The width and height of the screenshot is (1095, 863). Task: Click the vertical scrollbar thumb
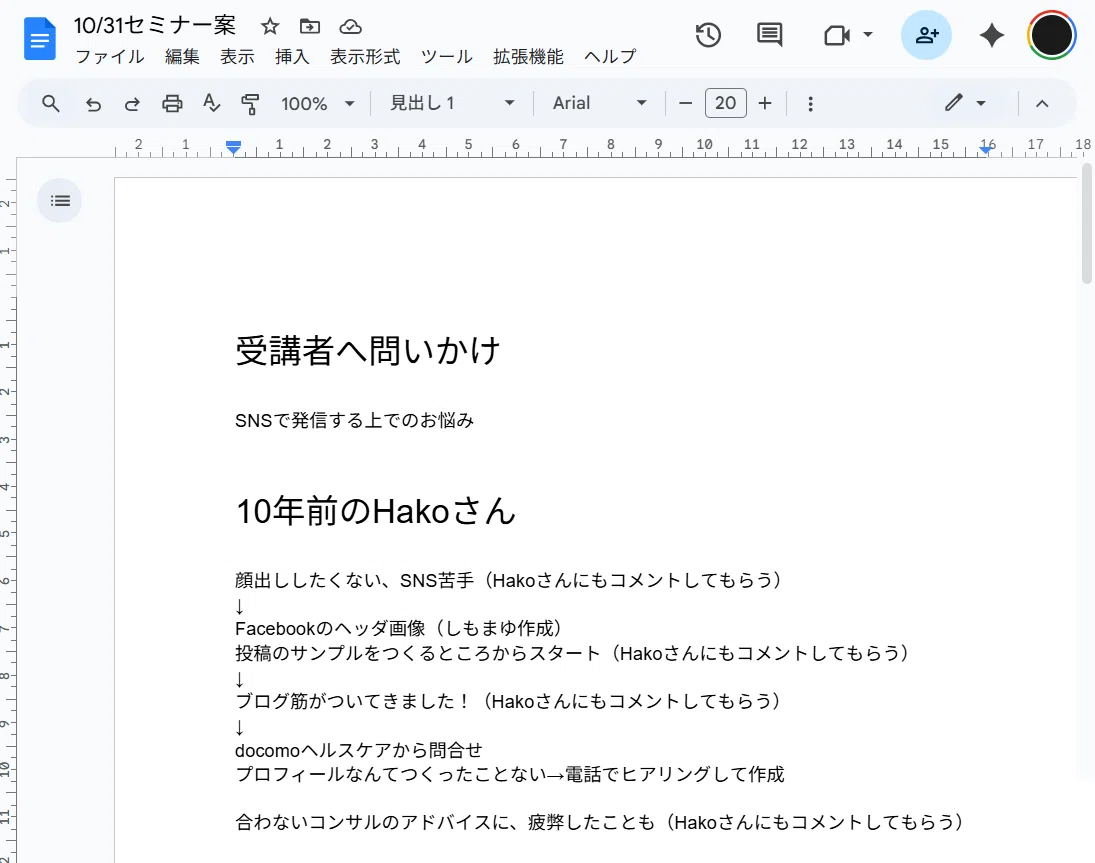pyautogui.click(x=1086, y=223)
